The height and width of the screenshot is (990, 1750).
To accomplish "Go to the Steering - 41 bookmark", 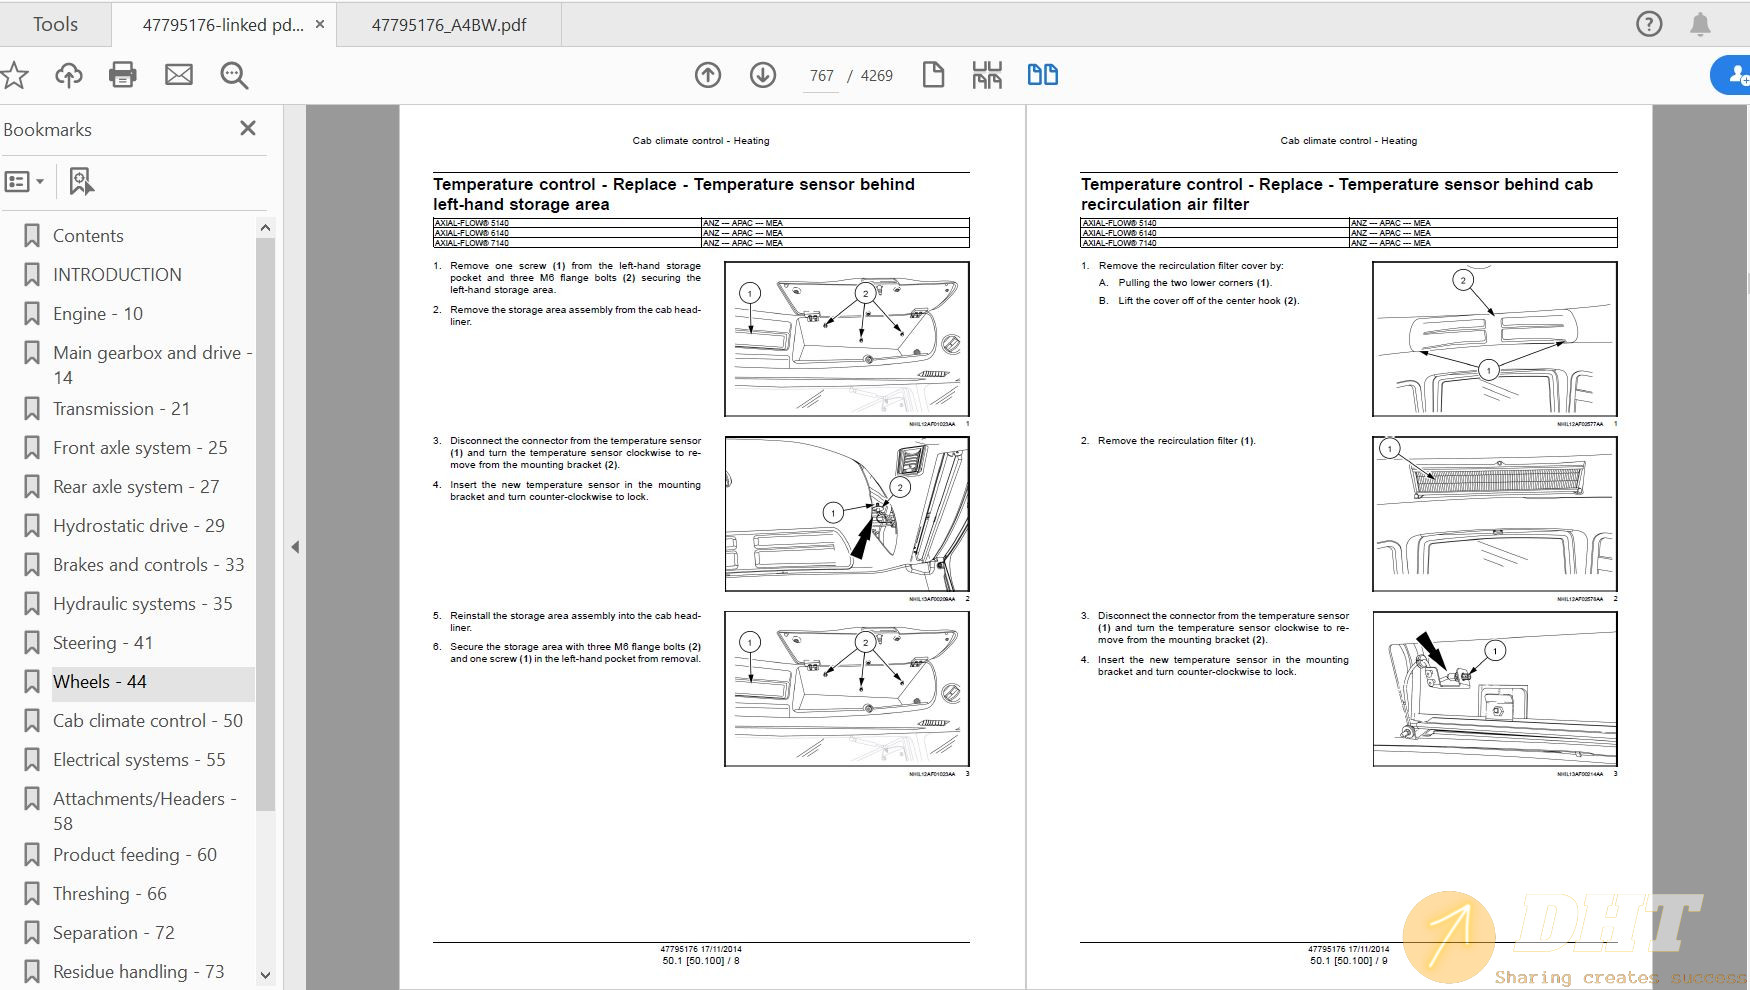I will click(103, 643).
